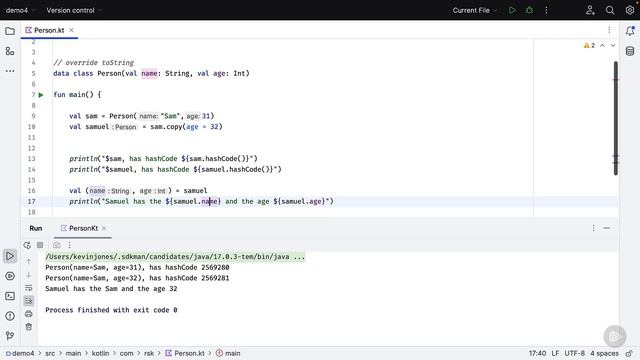Screen dimensions: 640x360
Task: Open Notifications bell icon
Action: [630, 31]
